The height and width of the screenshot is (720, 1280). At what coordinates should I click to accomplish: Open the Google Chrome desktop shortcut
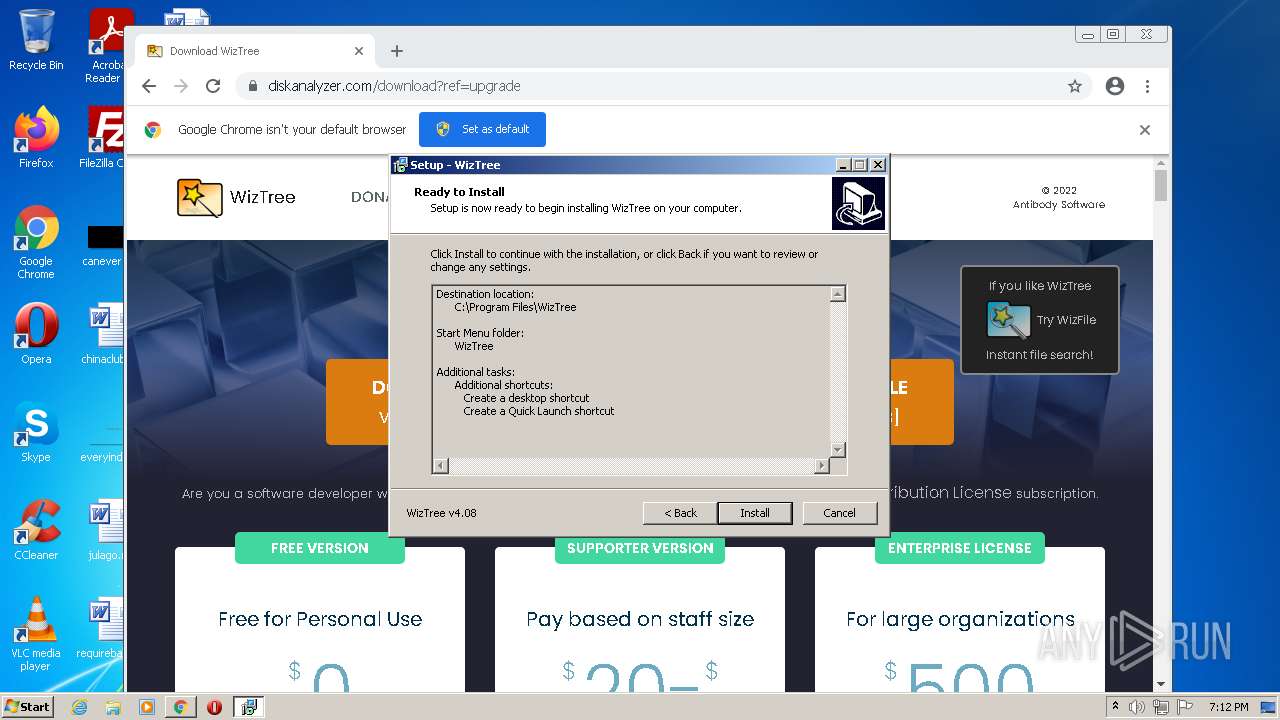pyautogui.click(x=36, y=242)
